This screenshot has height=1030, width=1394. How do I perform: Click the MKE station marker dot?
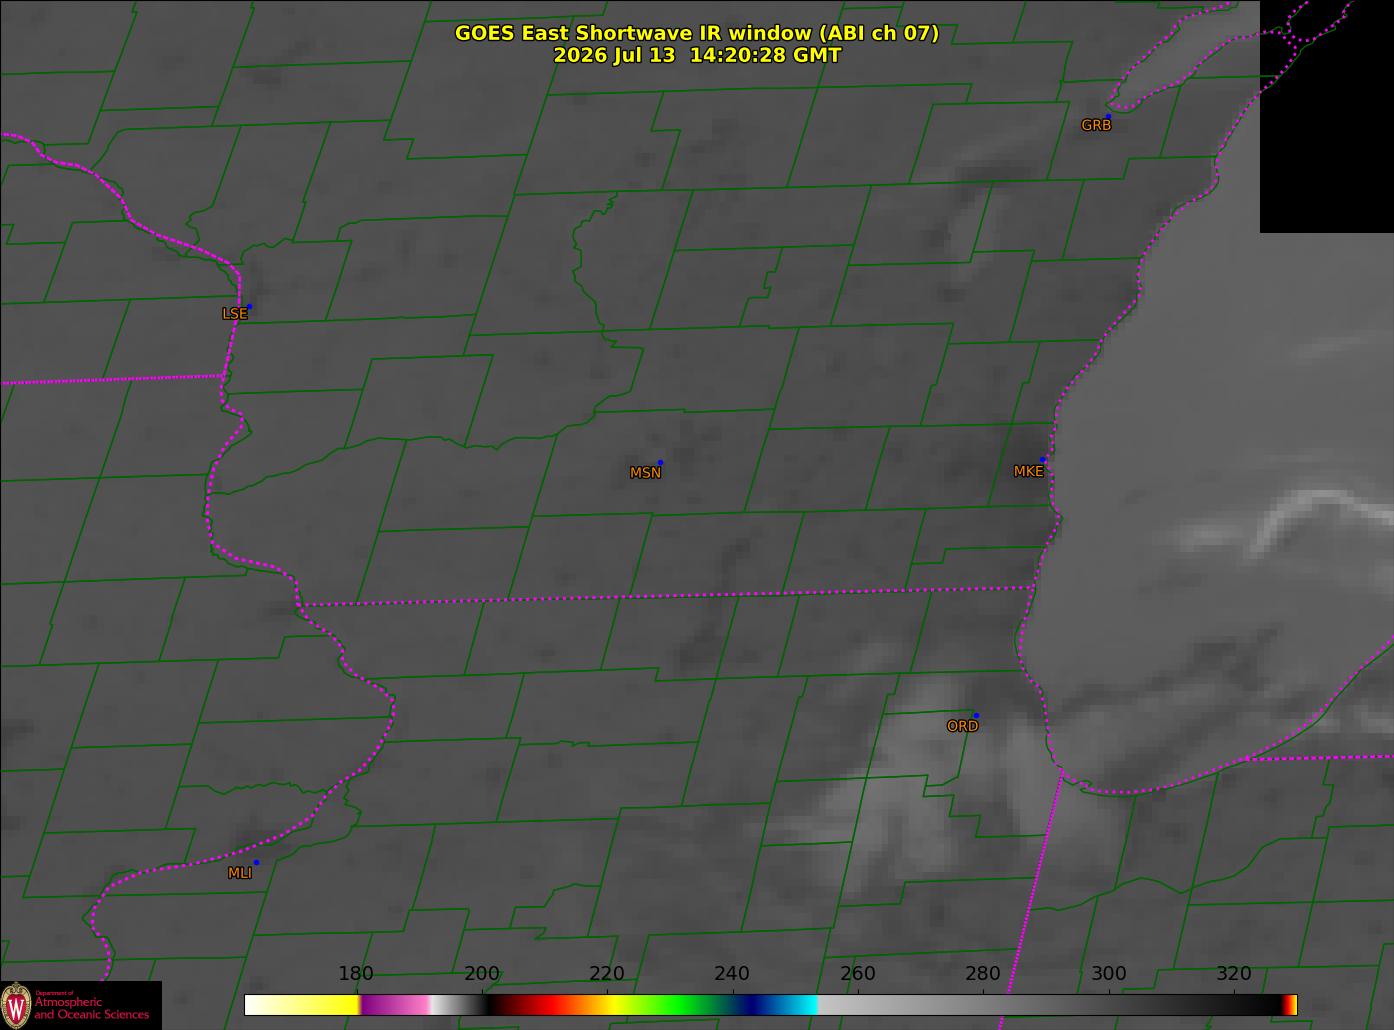(1043, 460)
